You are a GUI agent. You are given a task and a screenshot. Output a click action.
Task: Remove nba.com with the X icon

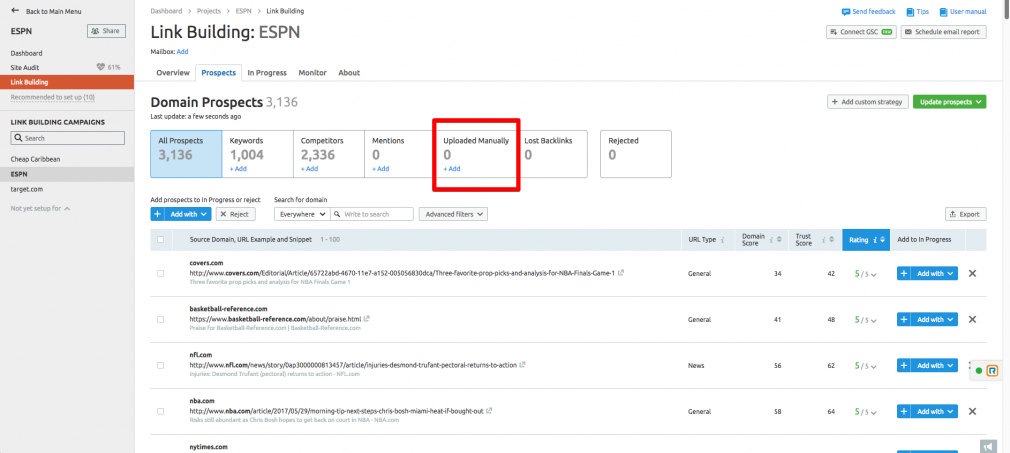[x=973, y=411]
